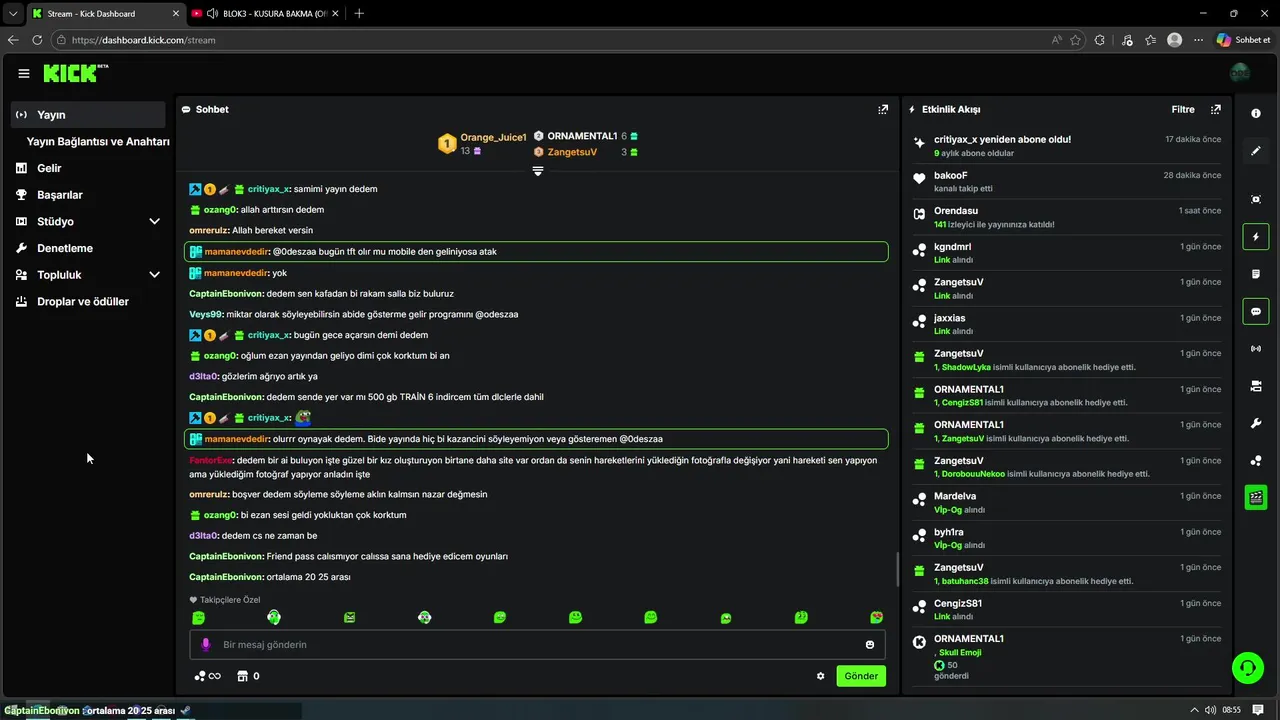Open the Başarılar page
Image resolution: width=1280 pixels, height=720 pixels.
60,195
